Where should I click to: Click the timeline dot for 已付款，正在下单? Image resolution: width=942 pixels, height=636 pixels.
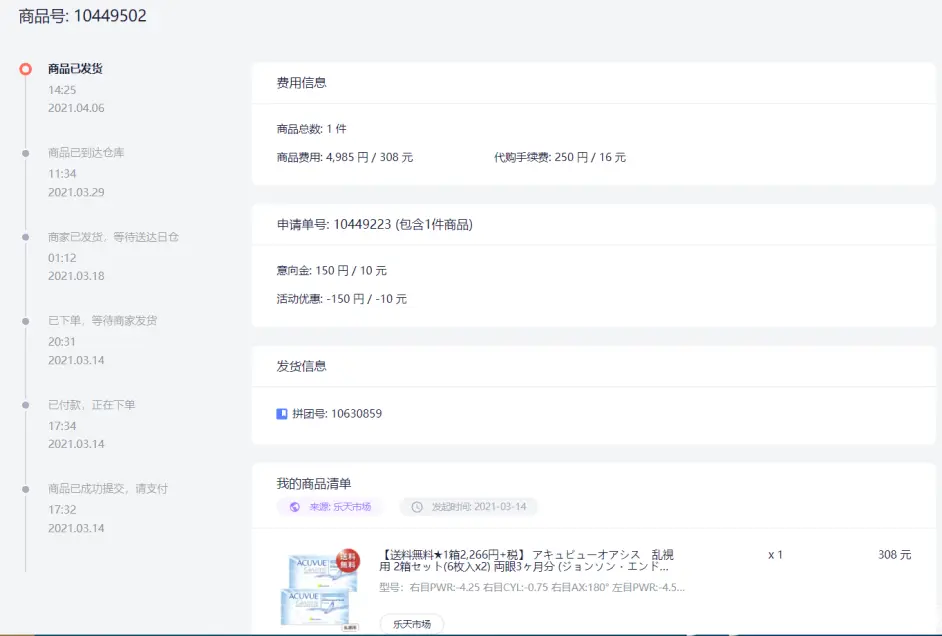pyautogui.click(x=25, y=405)
